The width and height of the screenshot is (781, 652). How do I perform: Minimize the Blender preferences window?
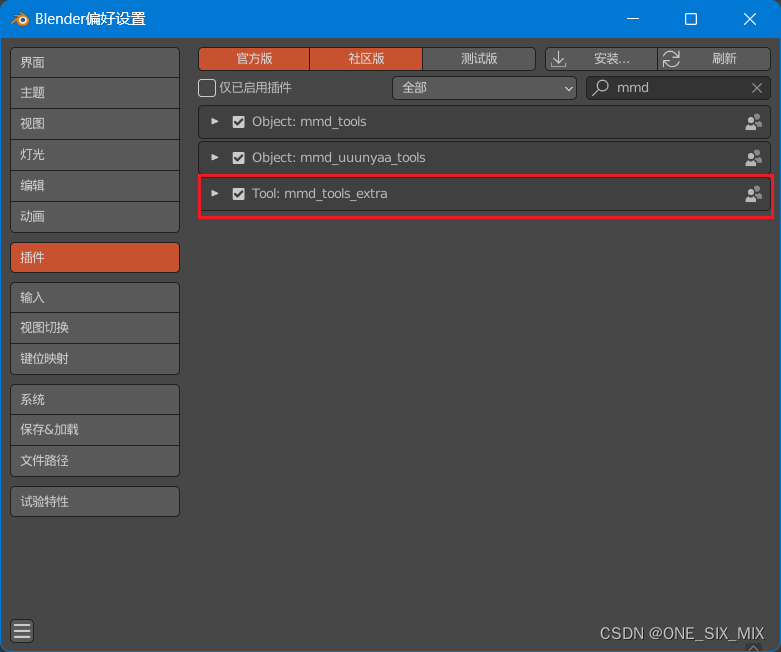pyautogui.click(x=633, y=19)
